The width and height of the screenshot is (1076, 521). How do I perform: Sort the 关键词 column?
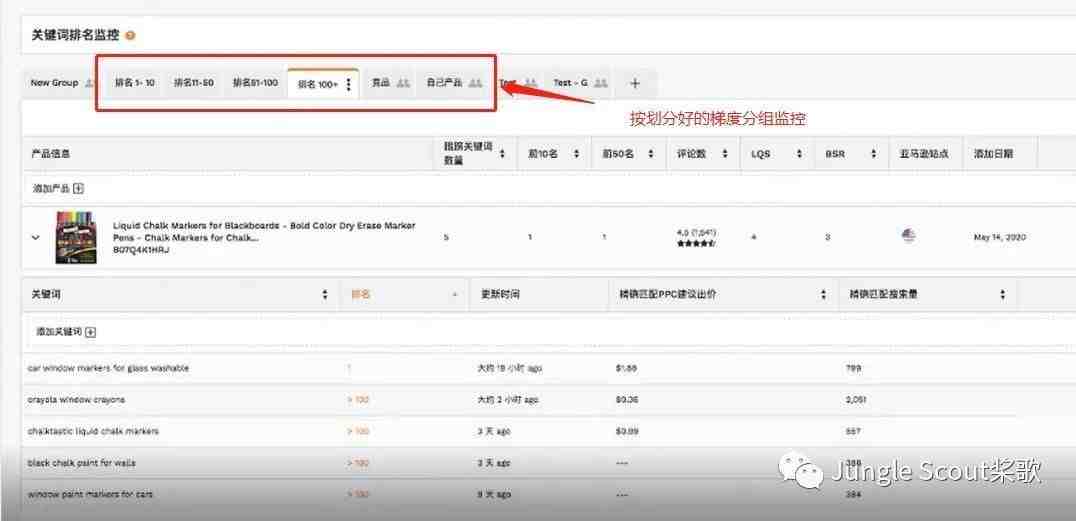pyautogui.click(x=324, y=295)
